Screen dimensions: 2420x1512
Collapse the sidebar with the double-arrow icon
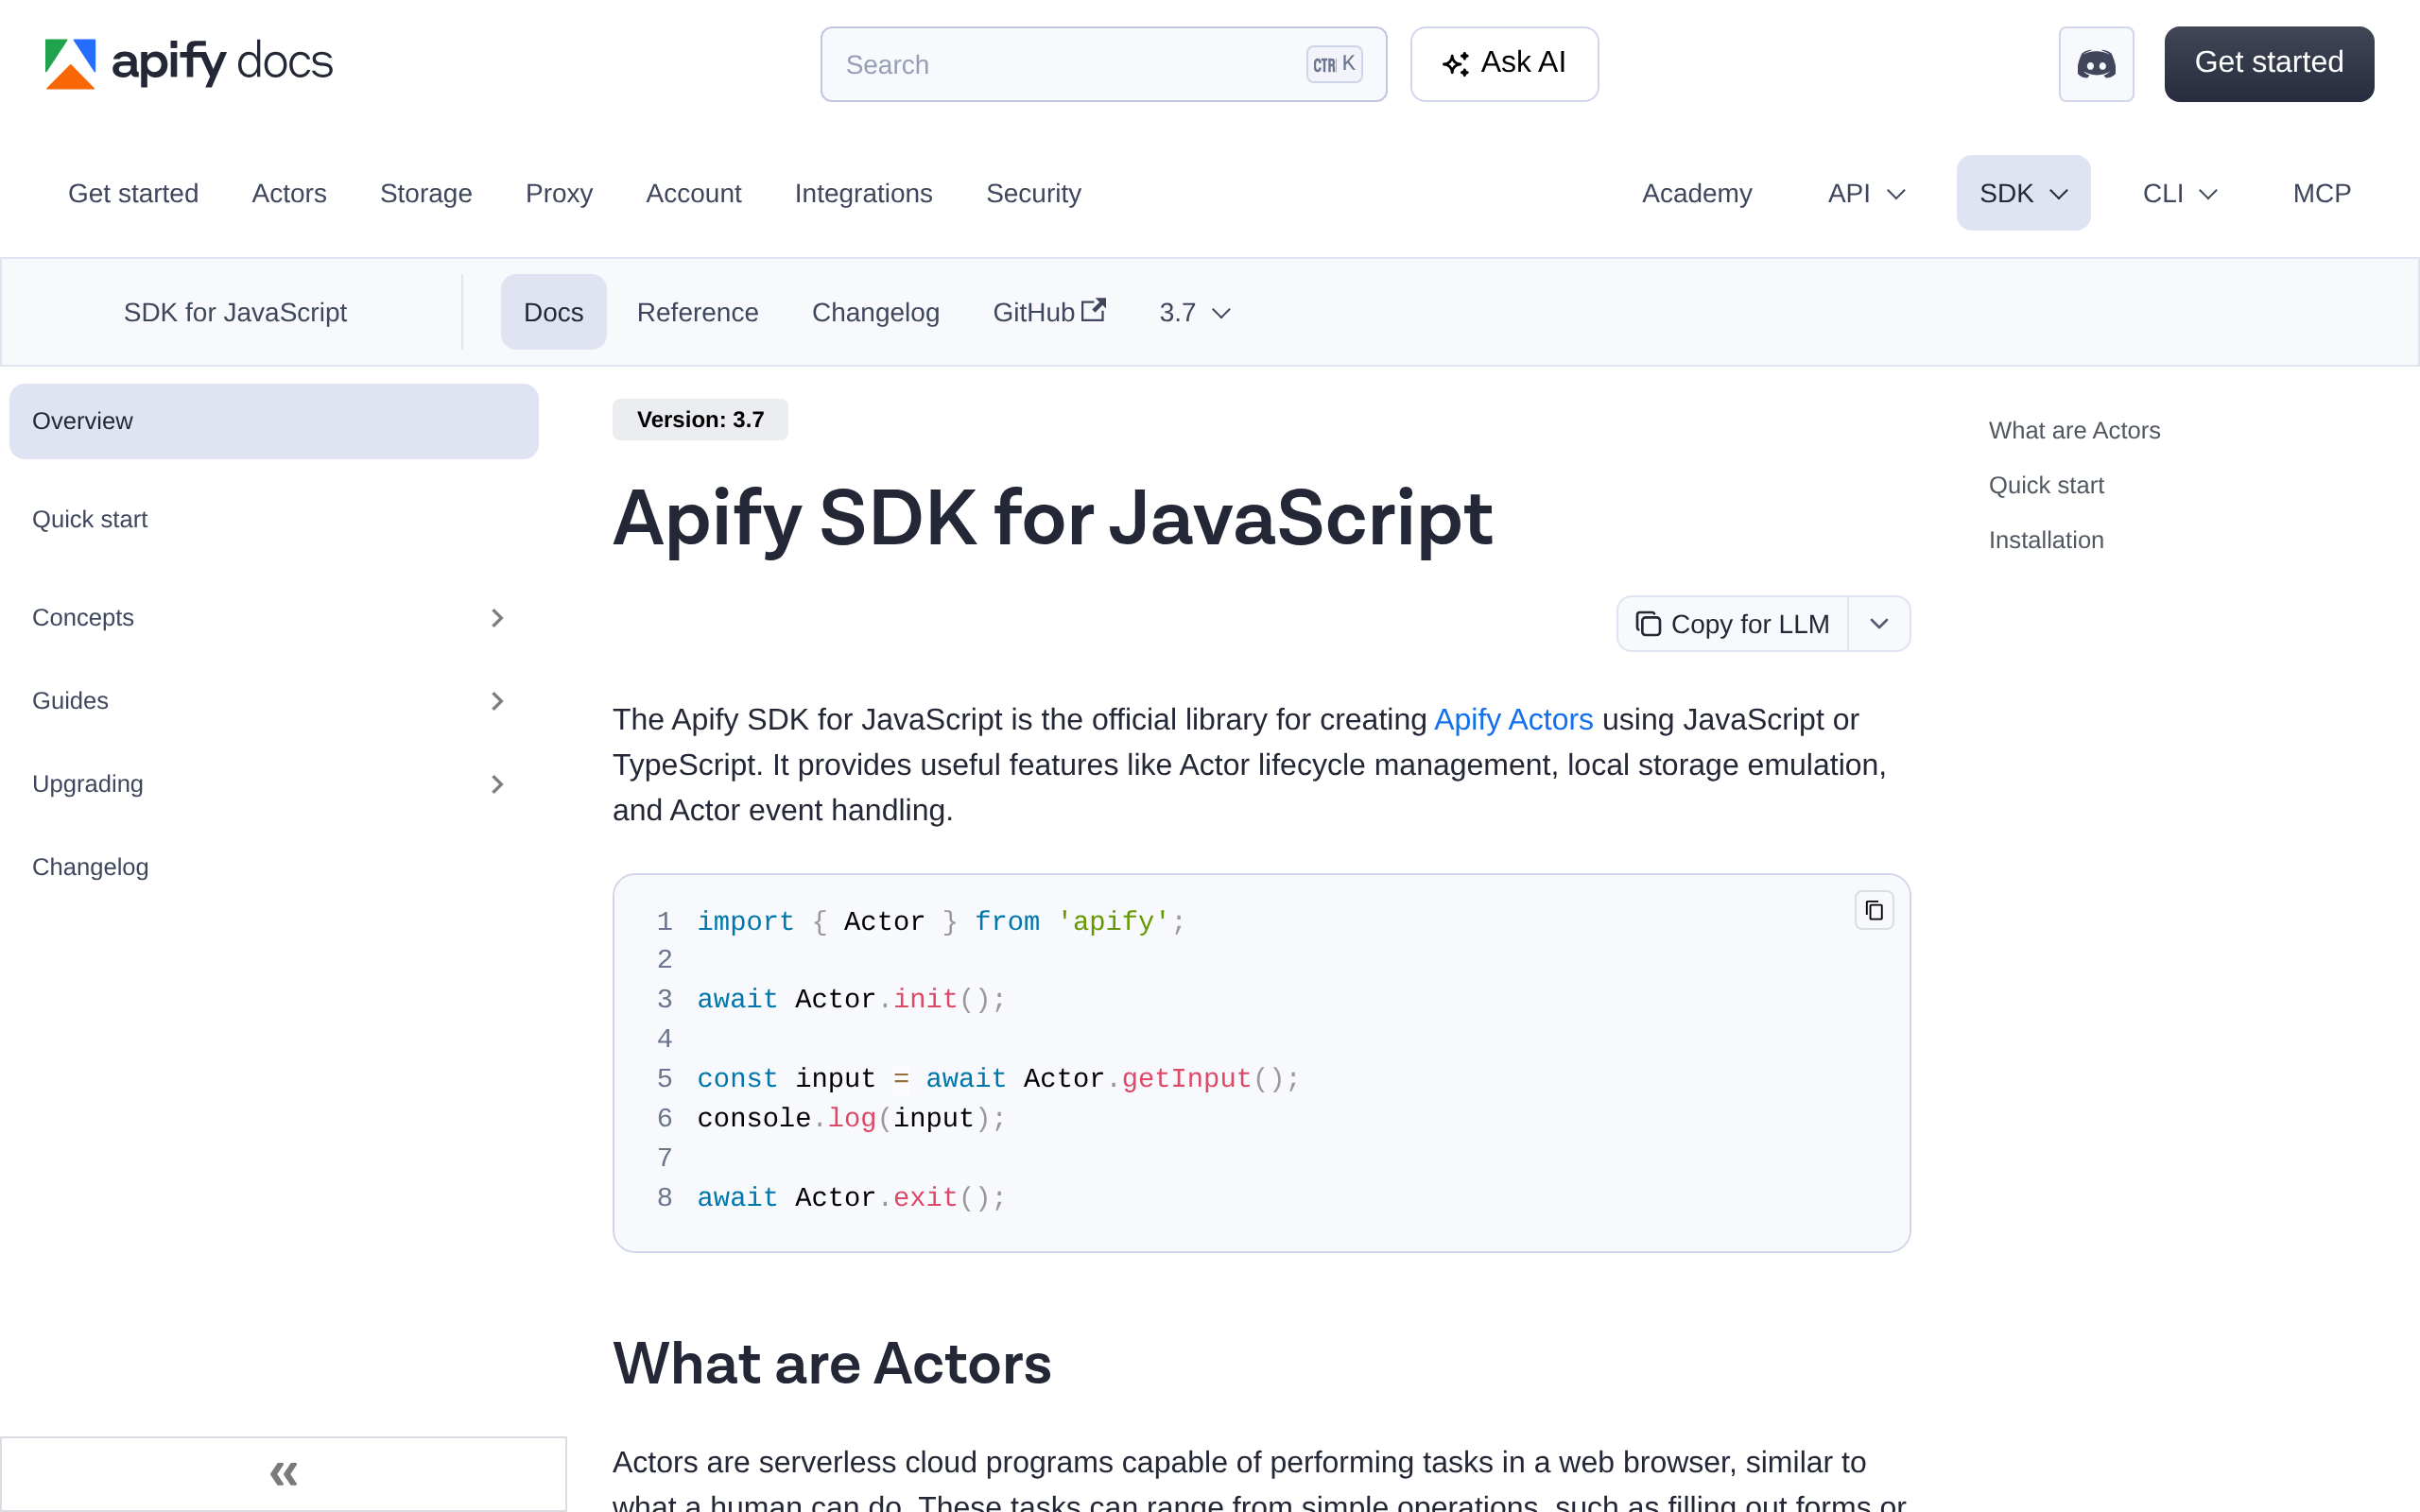(283, 1474)
